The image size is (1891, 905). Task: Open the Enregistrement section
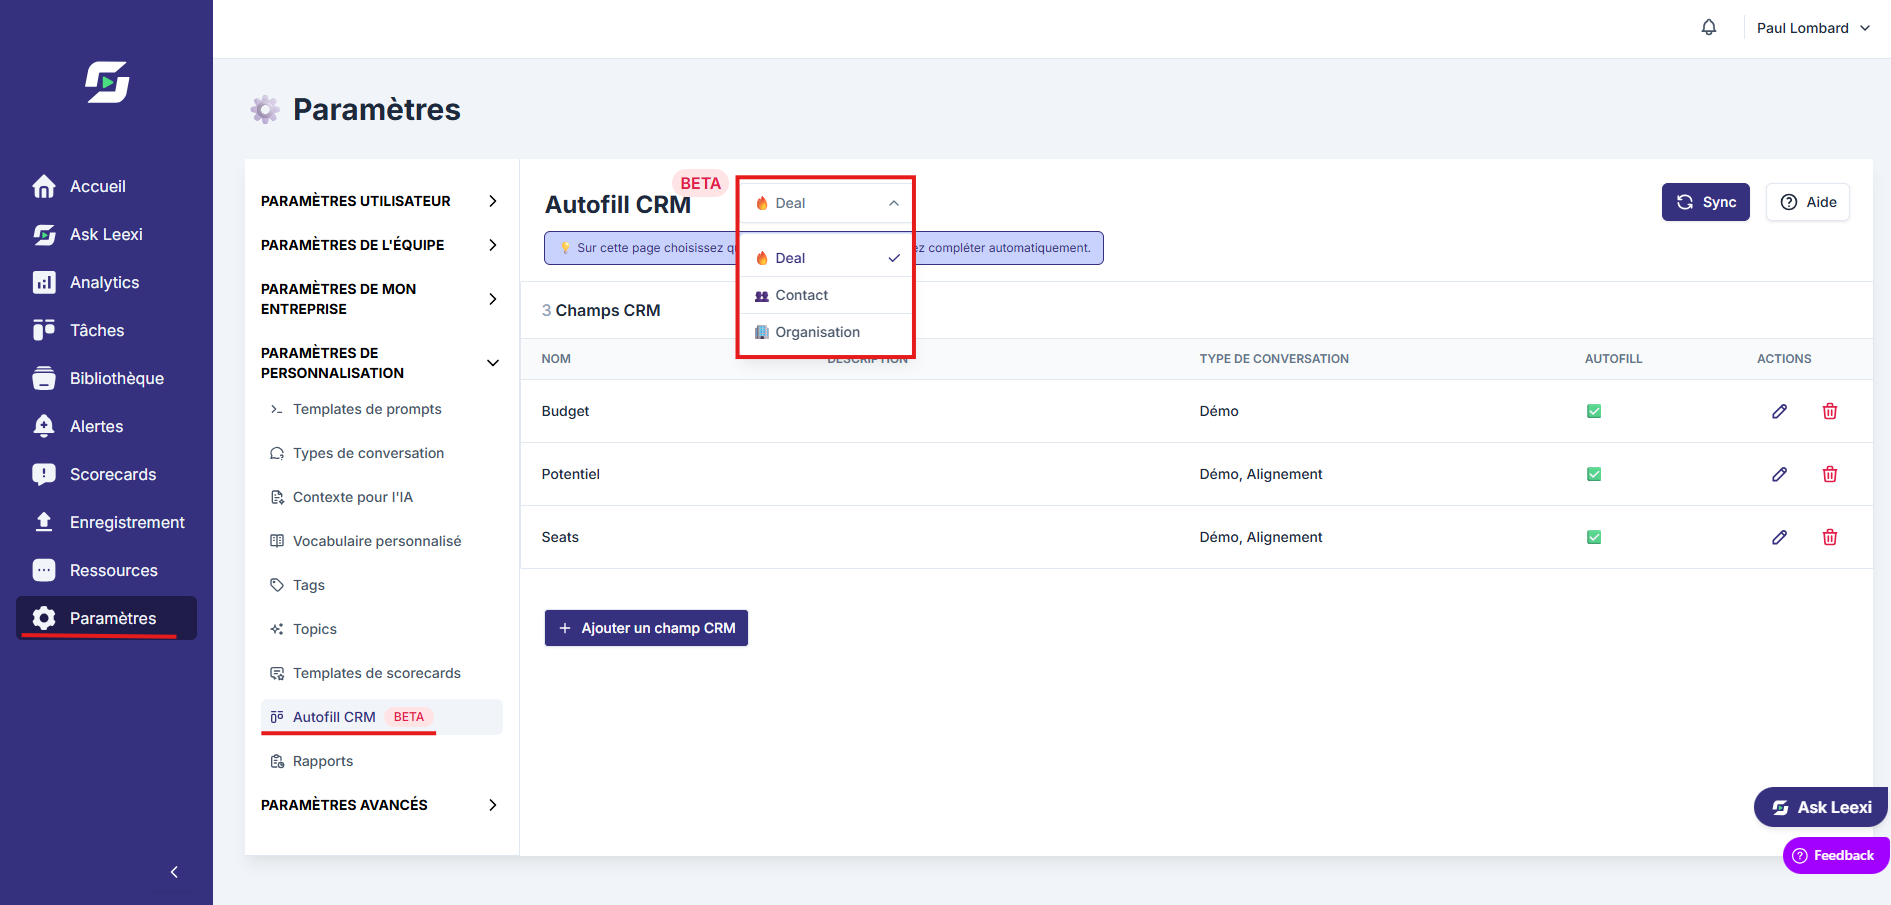pos(106,522)
